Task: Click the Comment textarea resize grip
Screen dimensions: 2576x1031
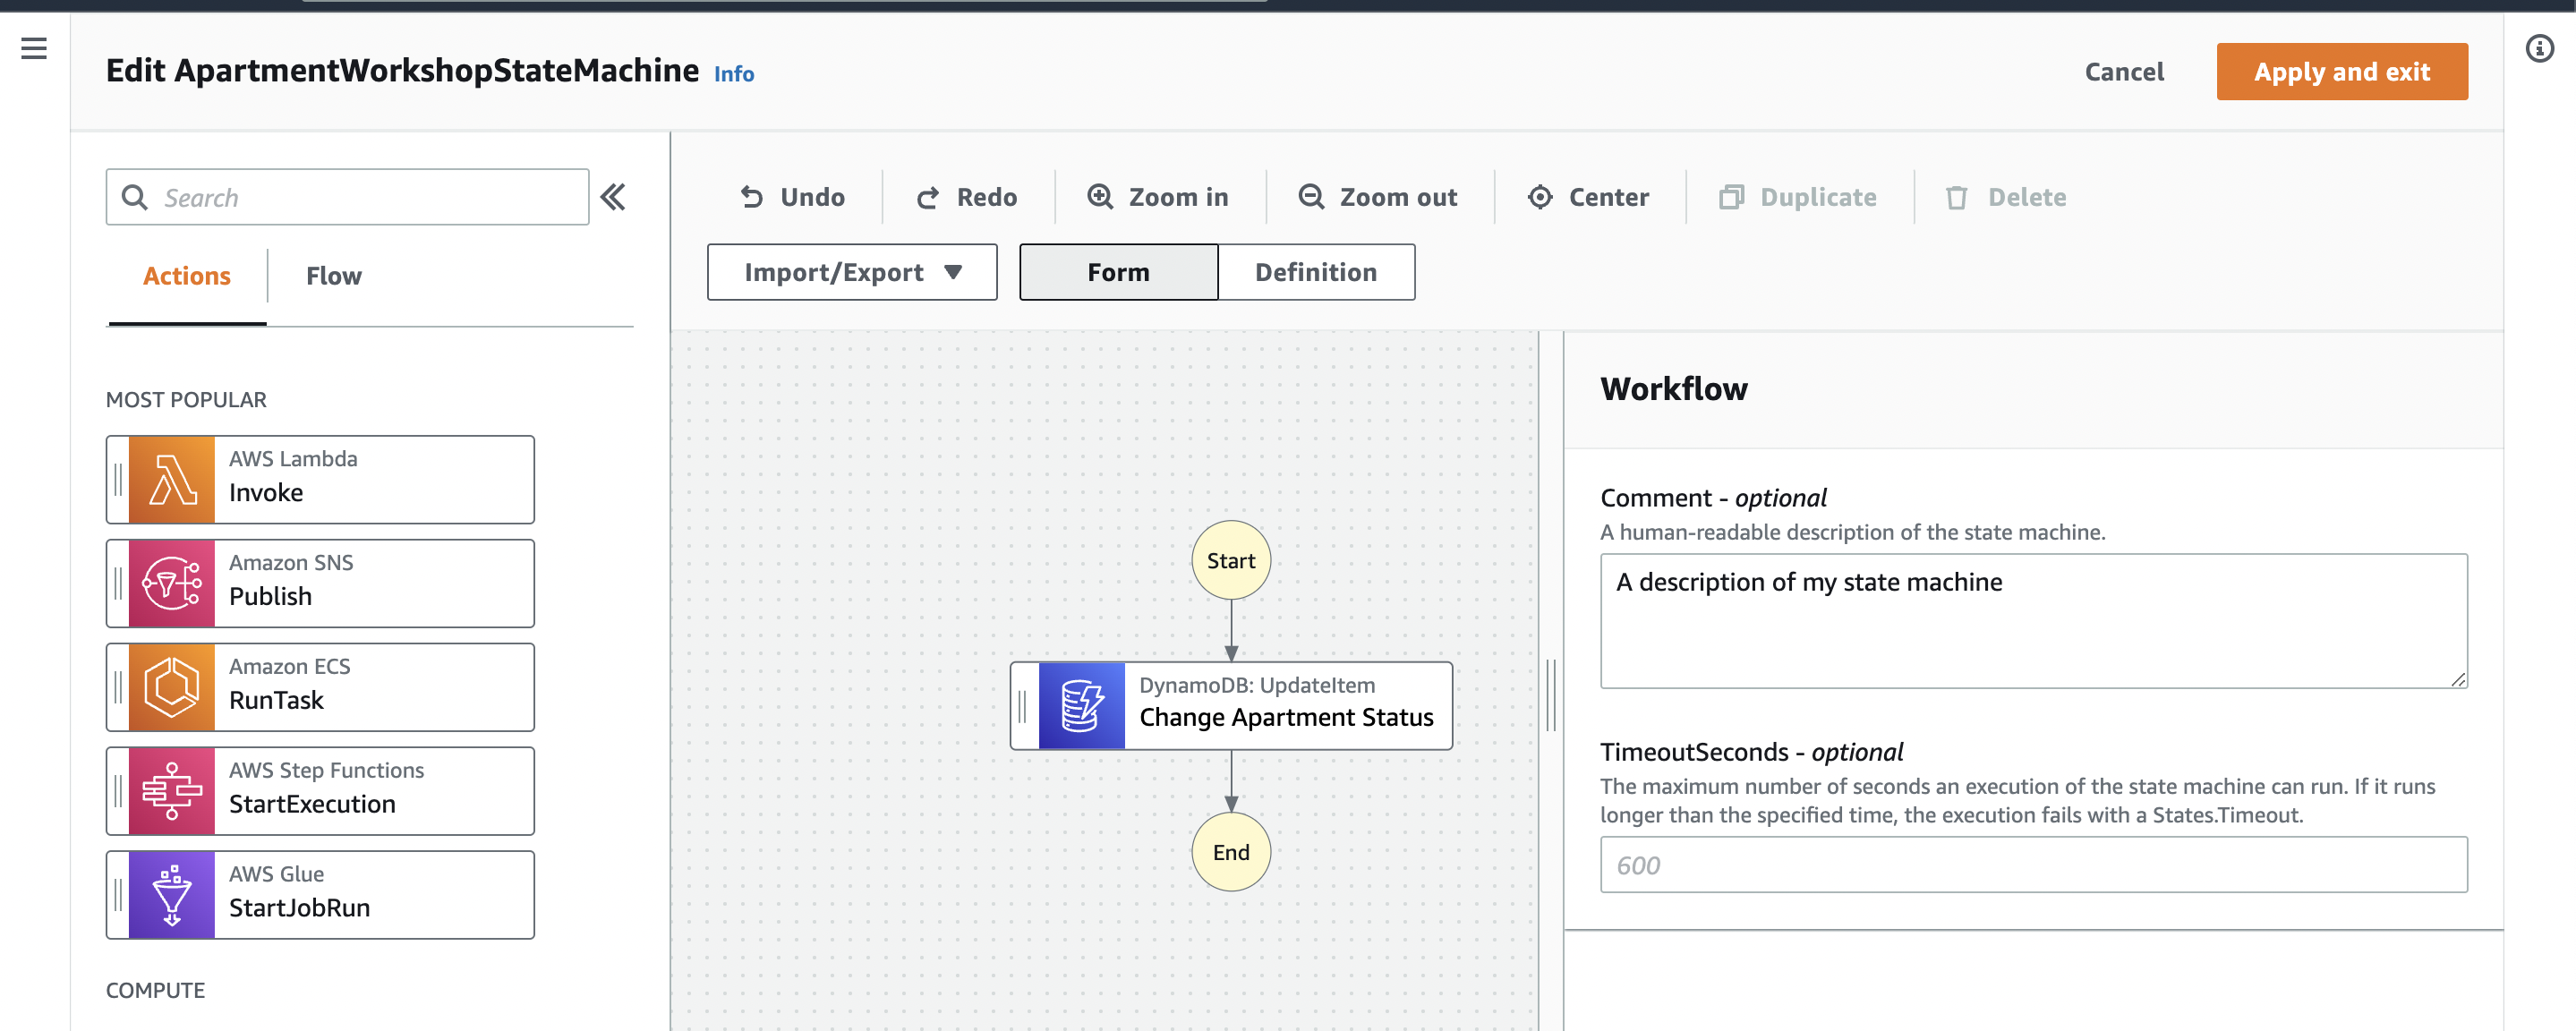Action: tap(2458, 679)
